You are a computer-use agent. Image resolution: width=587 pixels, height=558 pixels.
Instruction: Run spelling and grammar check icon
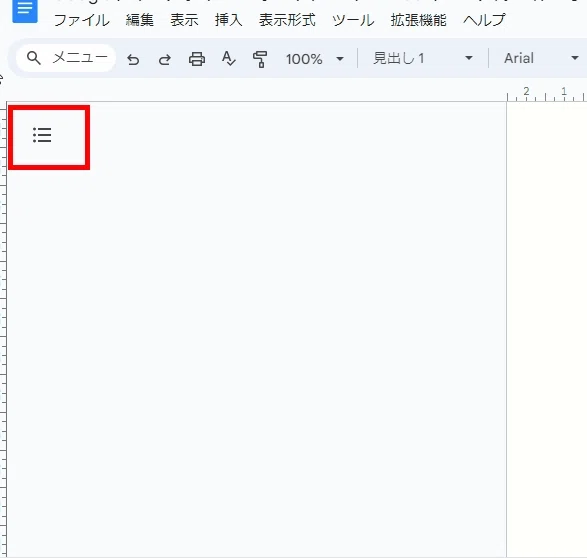click(228, 59)
